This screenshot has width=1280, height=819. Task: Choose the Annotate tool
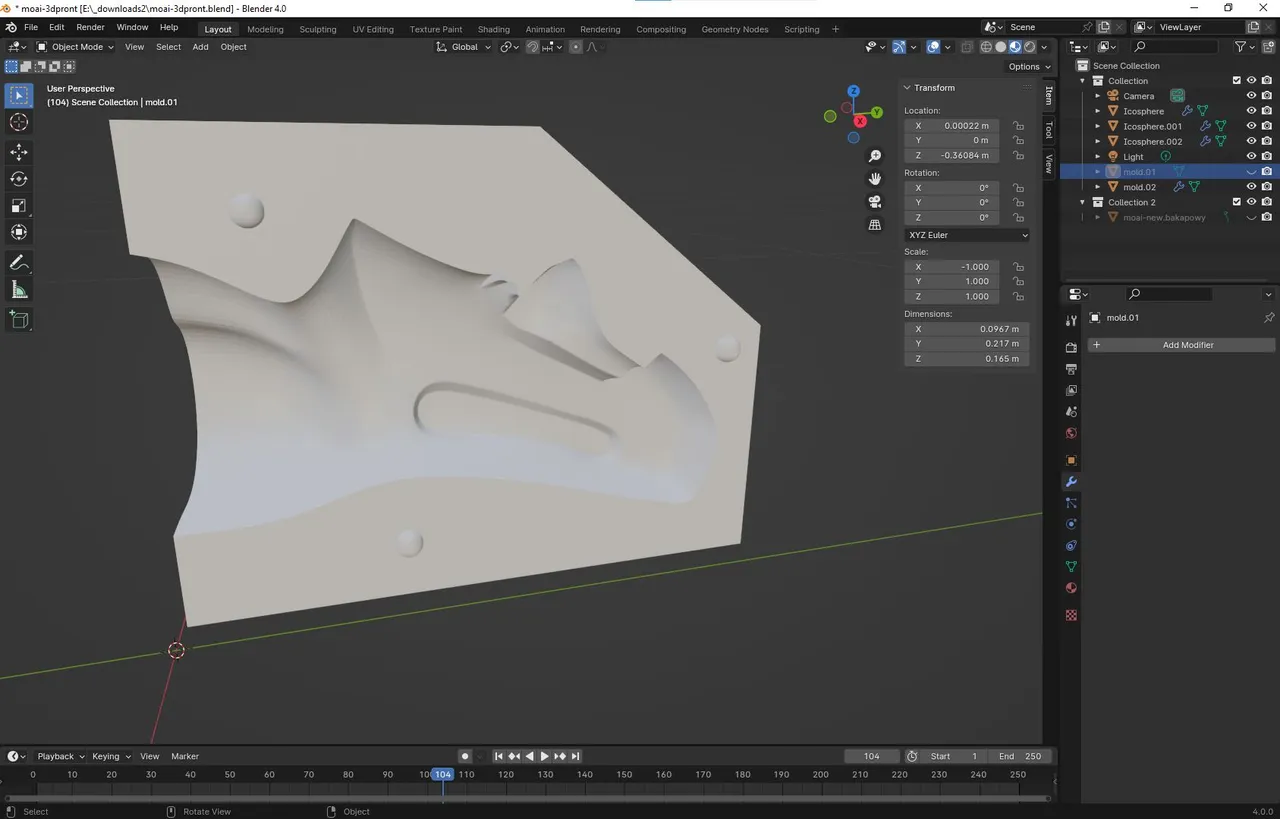(x=19, y=263)
